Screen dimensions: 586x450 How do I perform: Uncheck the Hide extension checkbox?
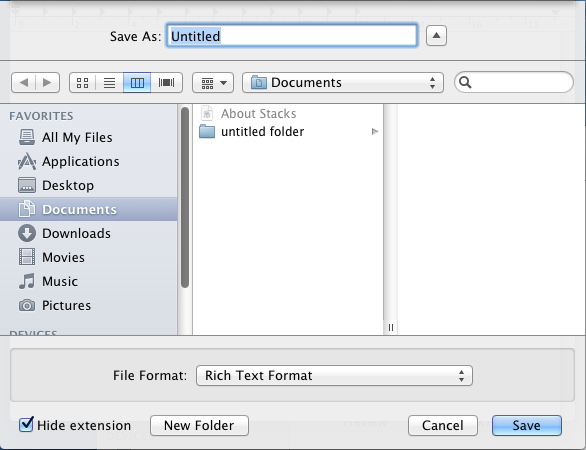click(26, 425)
